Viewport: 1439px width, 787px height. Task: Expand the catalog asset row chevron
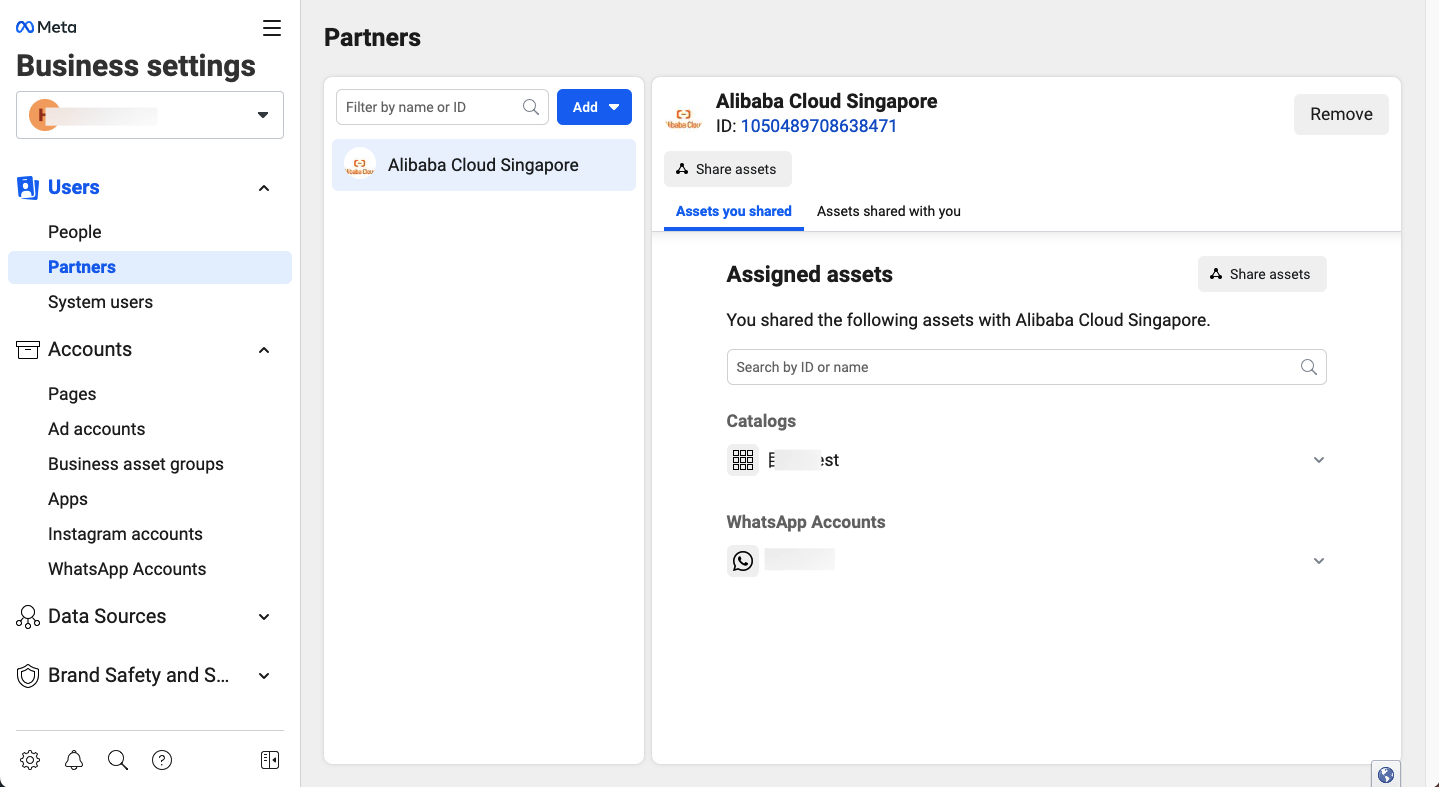[x=1318, y=460]
